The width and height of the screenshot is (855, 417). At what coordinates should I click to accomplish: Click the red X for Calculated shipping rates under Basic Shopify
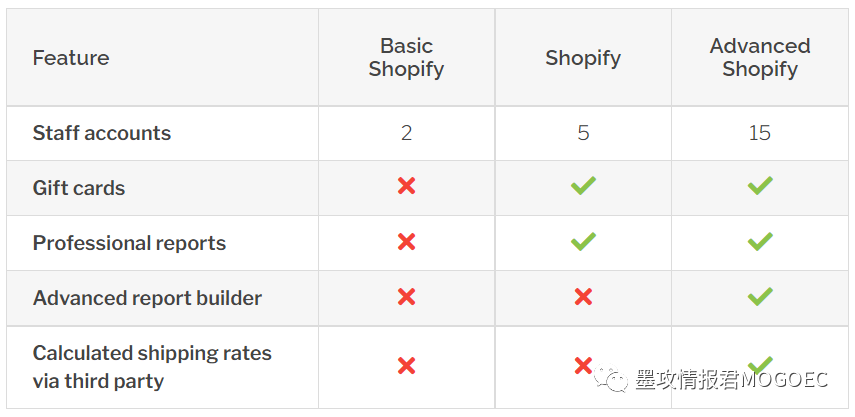point(406,365)
